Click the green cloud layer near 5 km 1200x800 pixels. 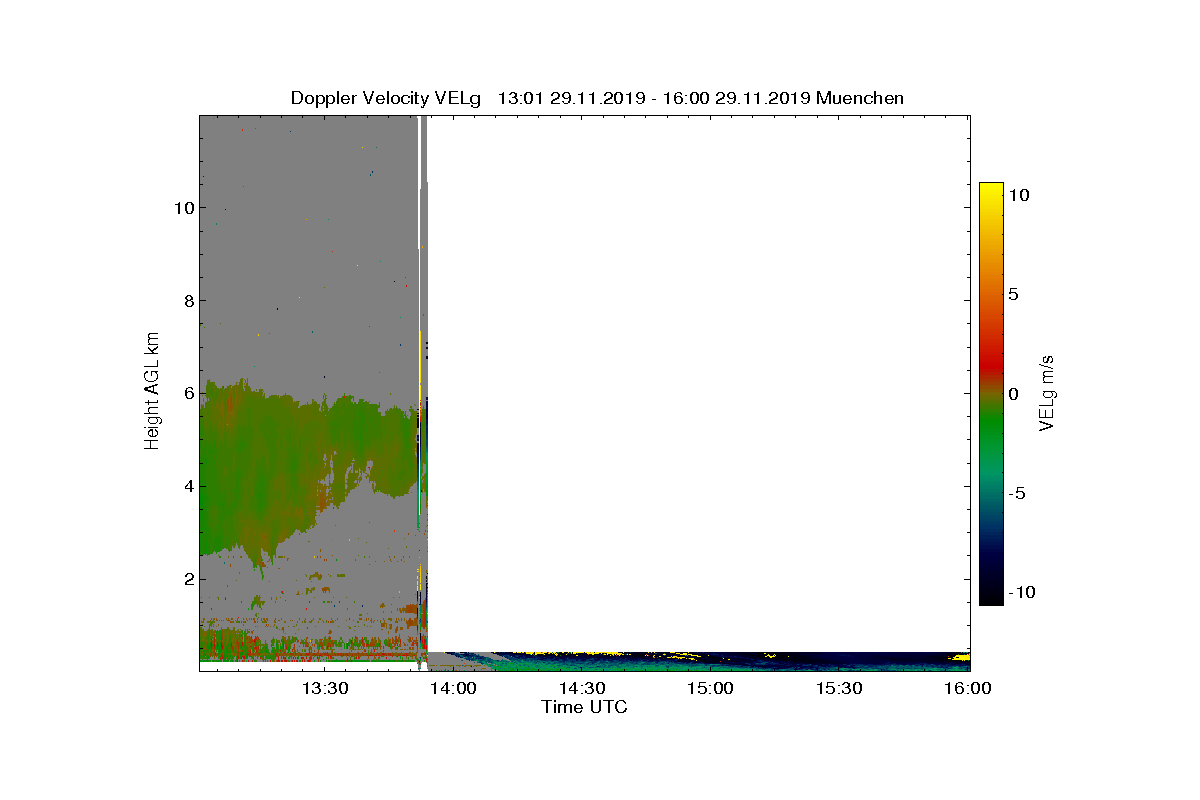(x=300, y=460)
